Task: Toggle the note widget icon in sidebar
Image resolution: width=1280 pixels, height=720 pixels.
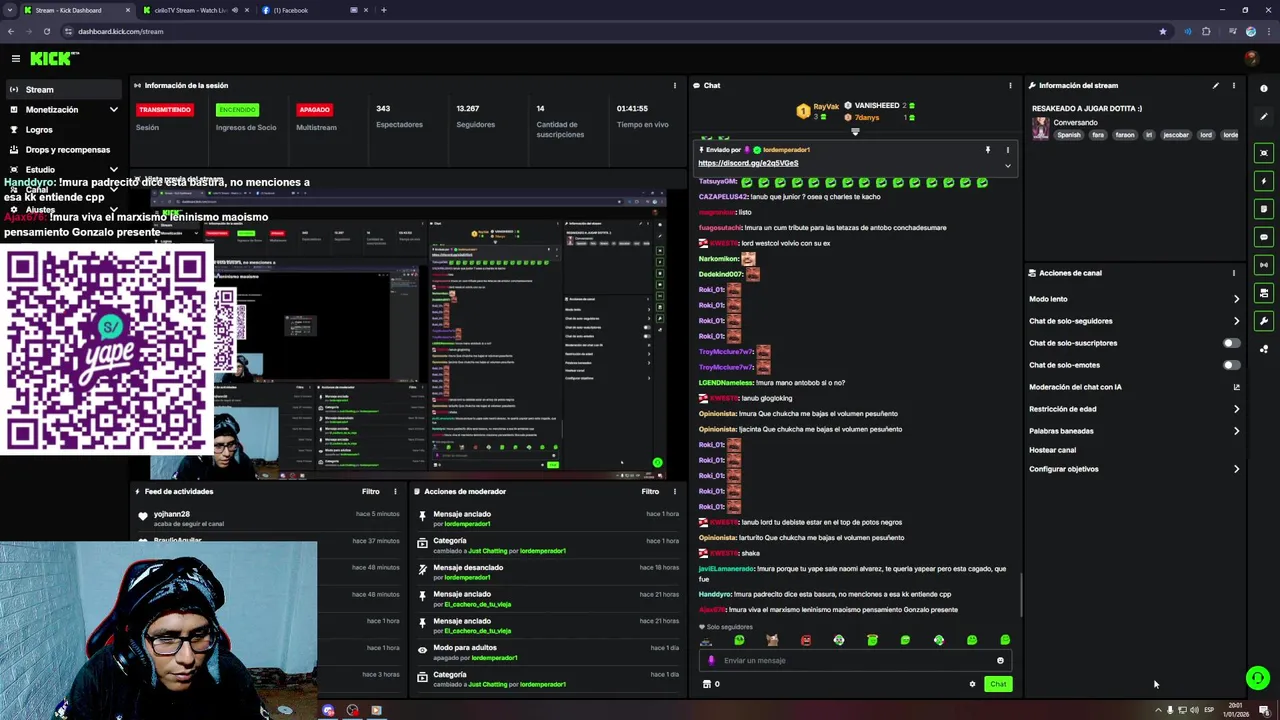Action: pos(1264,209)
